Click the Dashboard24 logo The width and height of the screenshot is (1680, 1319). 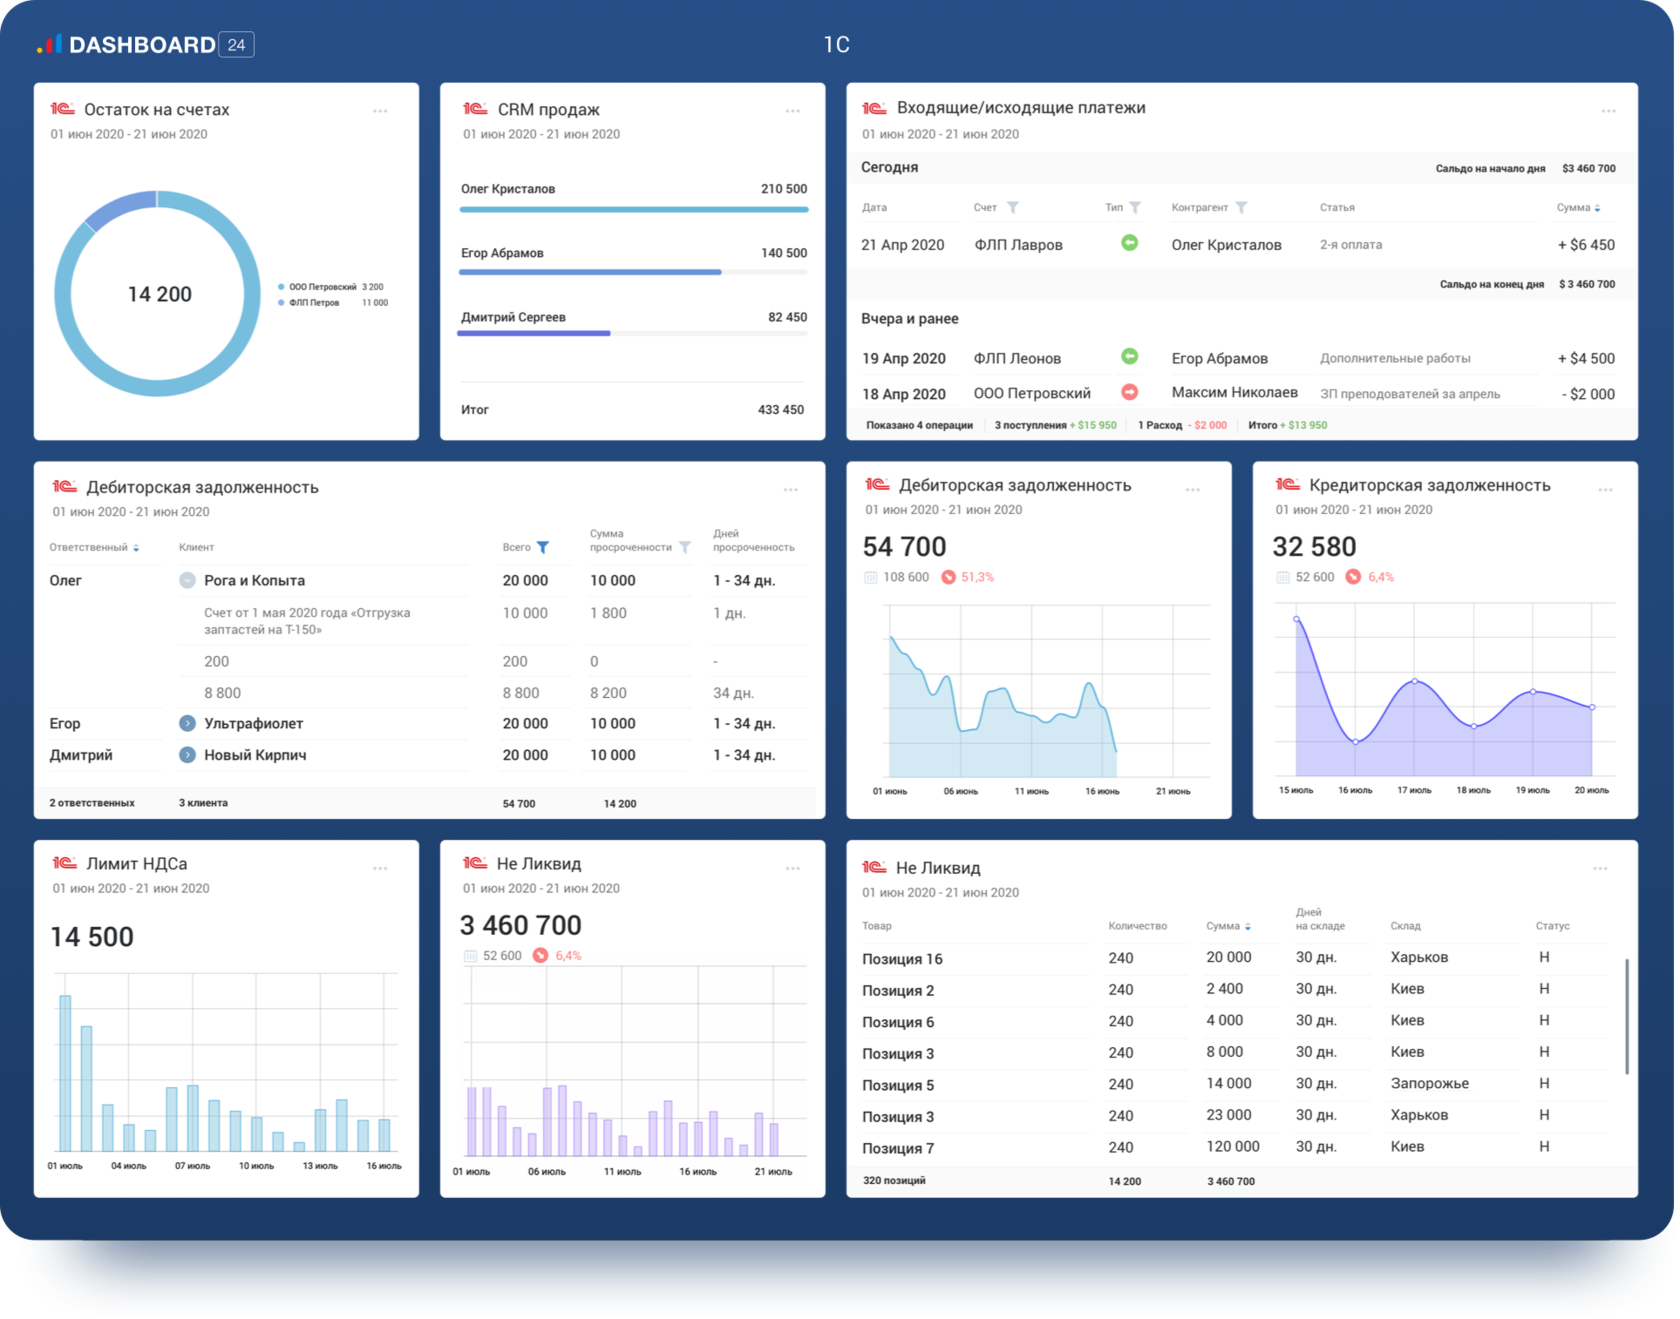click(145, 45)
